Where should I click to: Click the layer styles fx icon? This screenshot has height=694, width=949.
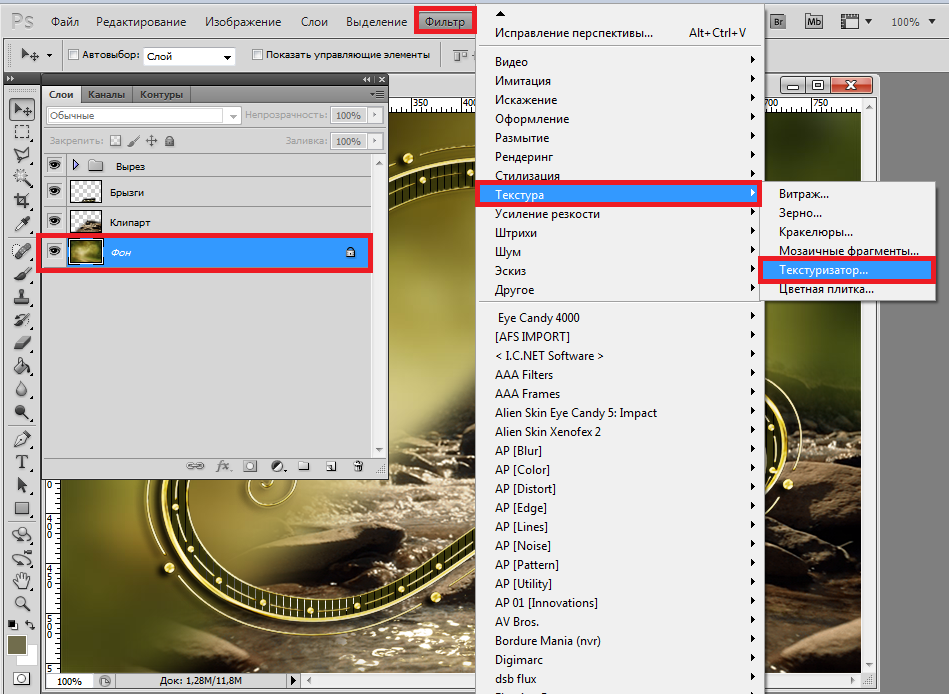224,466
